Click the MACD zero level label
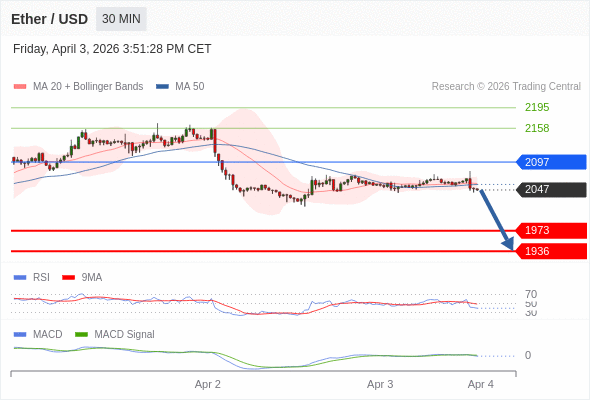The height and width of the screenshot is (400, 590). click(528, 355)
